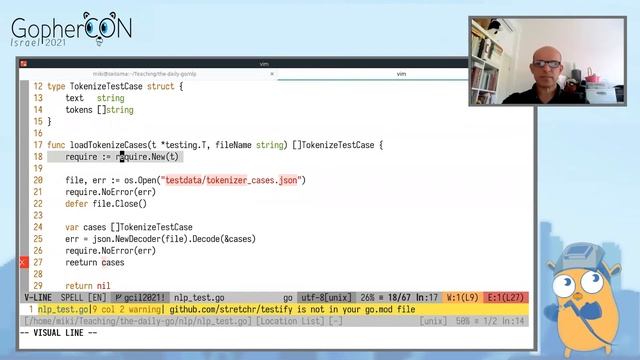Click the closing brace on line 15

pyautogui.click(x=49, y=122)
